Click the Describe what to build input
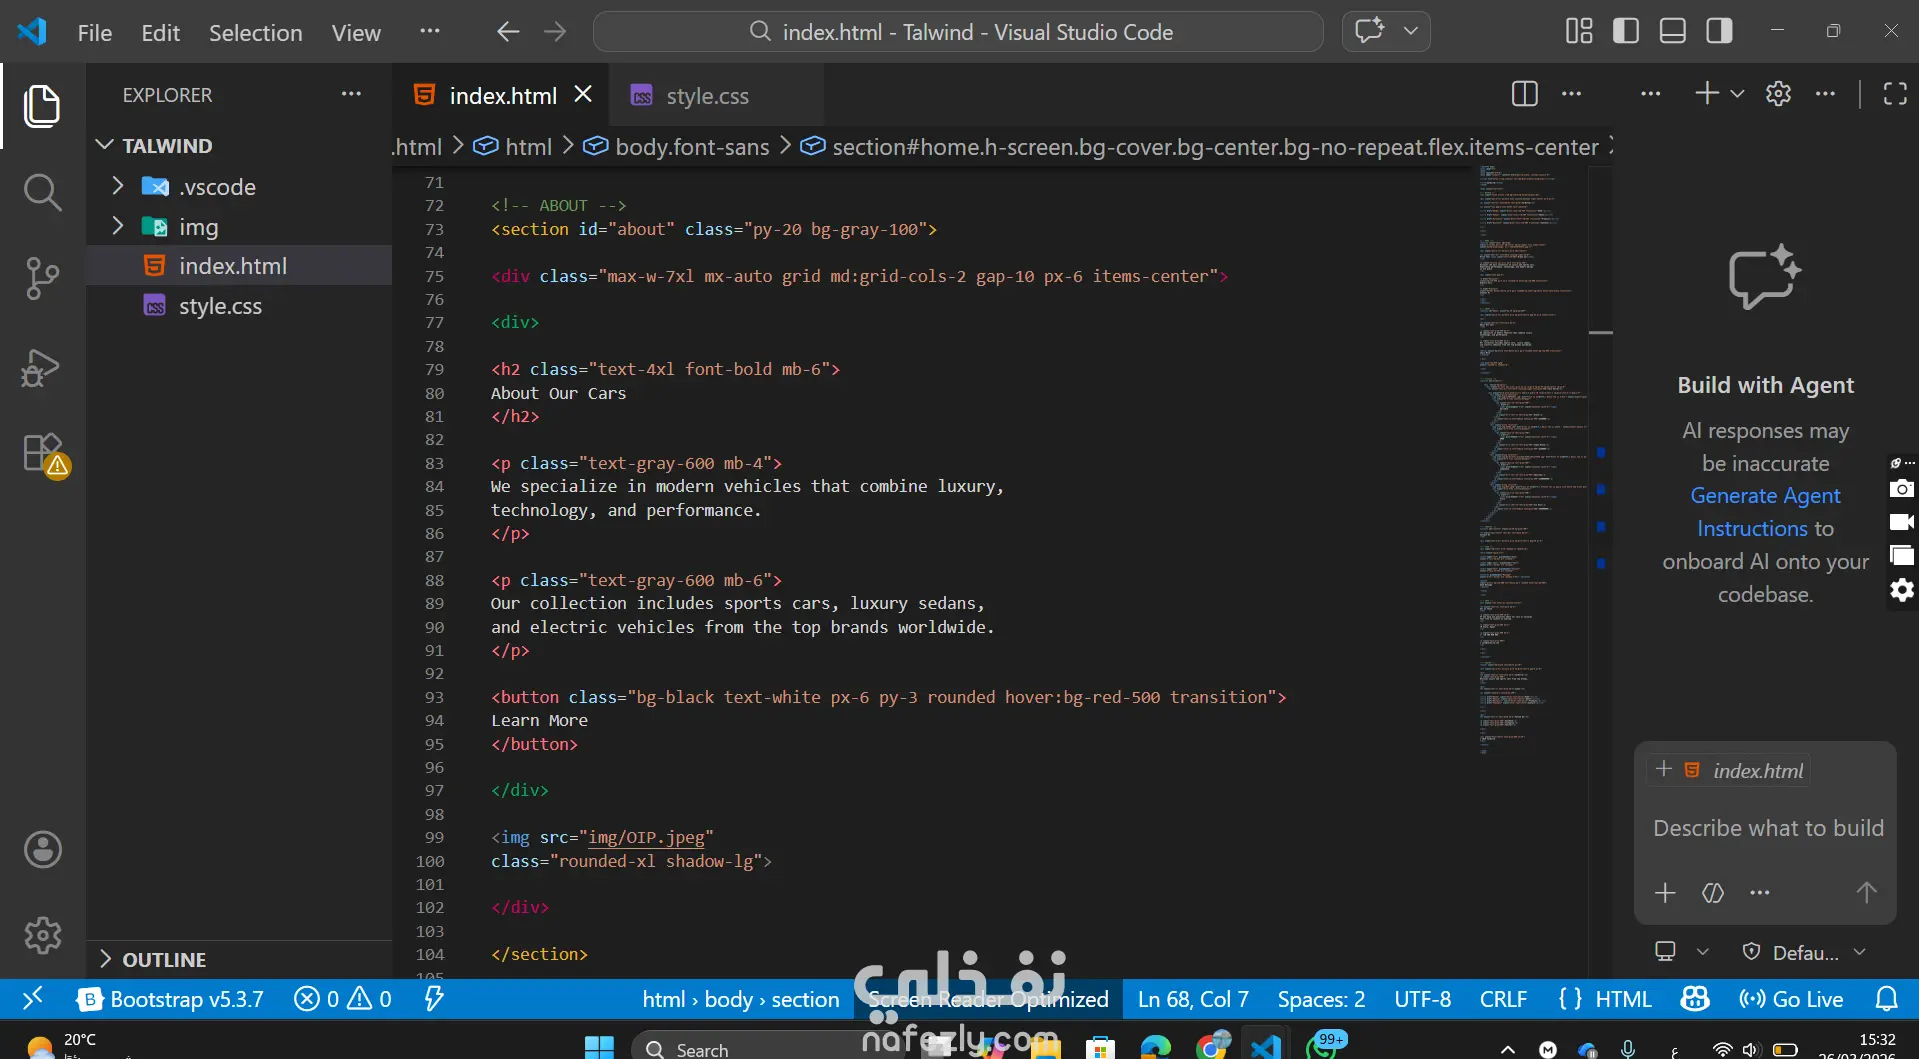This screenshot has width=1919, height=1059. pos(1767,829)
